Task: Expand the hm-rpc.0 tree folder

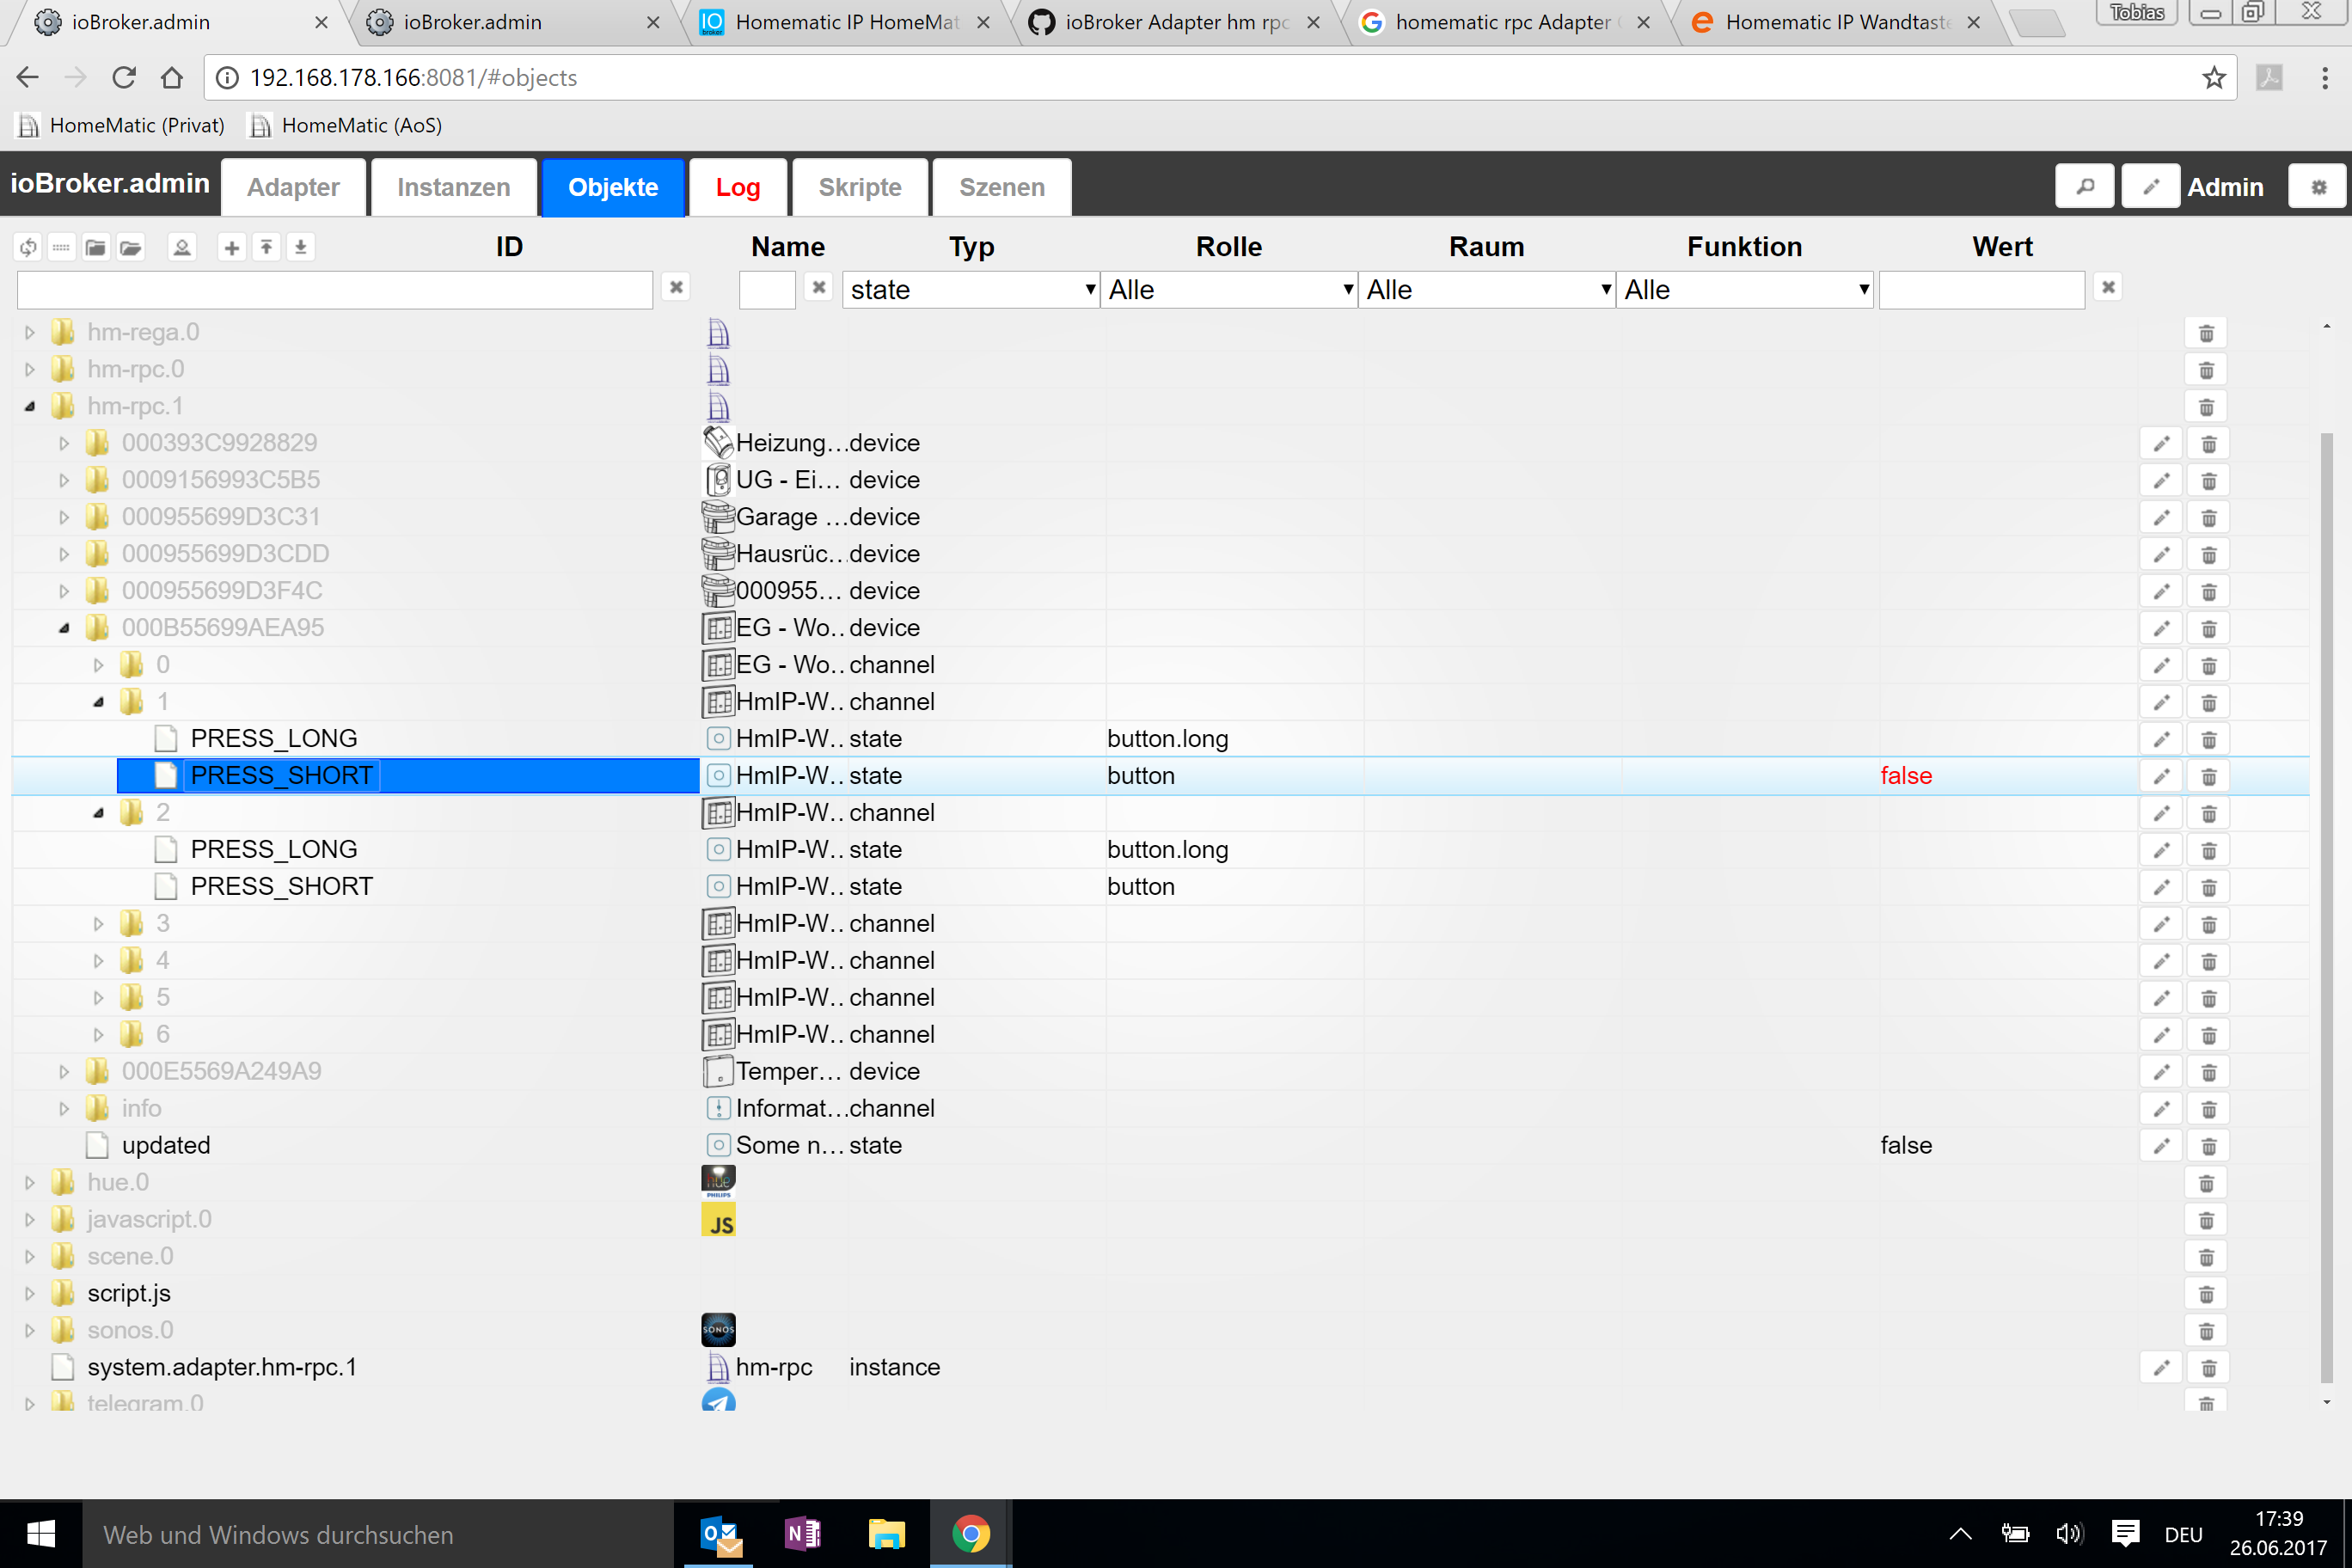Action: 30,370
